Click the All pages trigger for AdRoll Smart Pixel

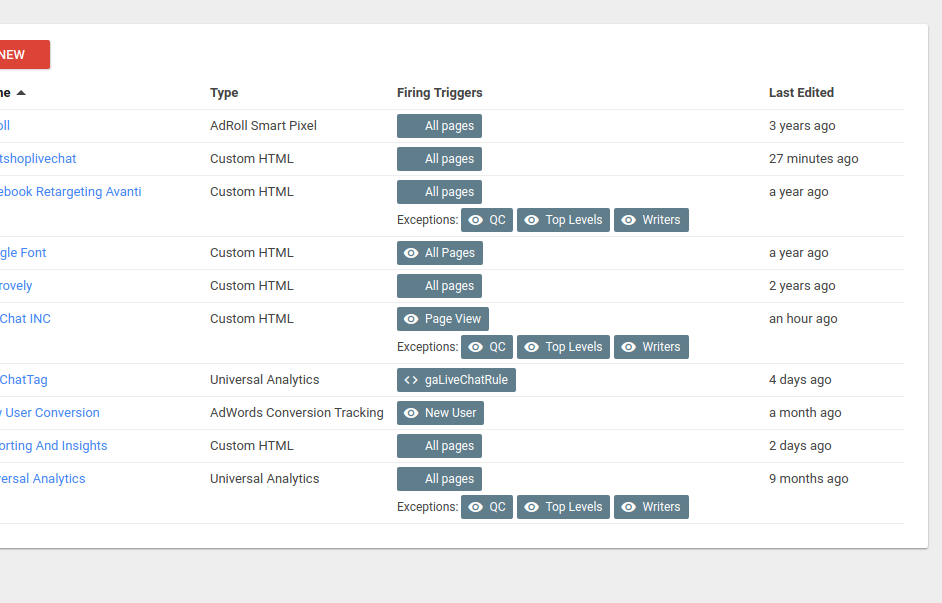click(439, 126)
